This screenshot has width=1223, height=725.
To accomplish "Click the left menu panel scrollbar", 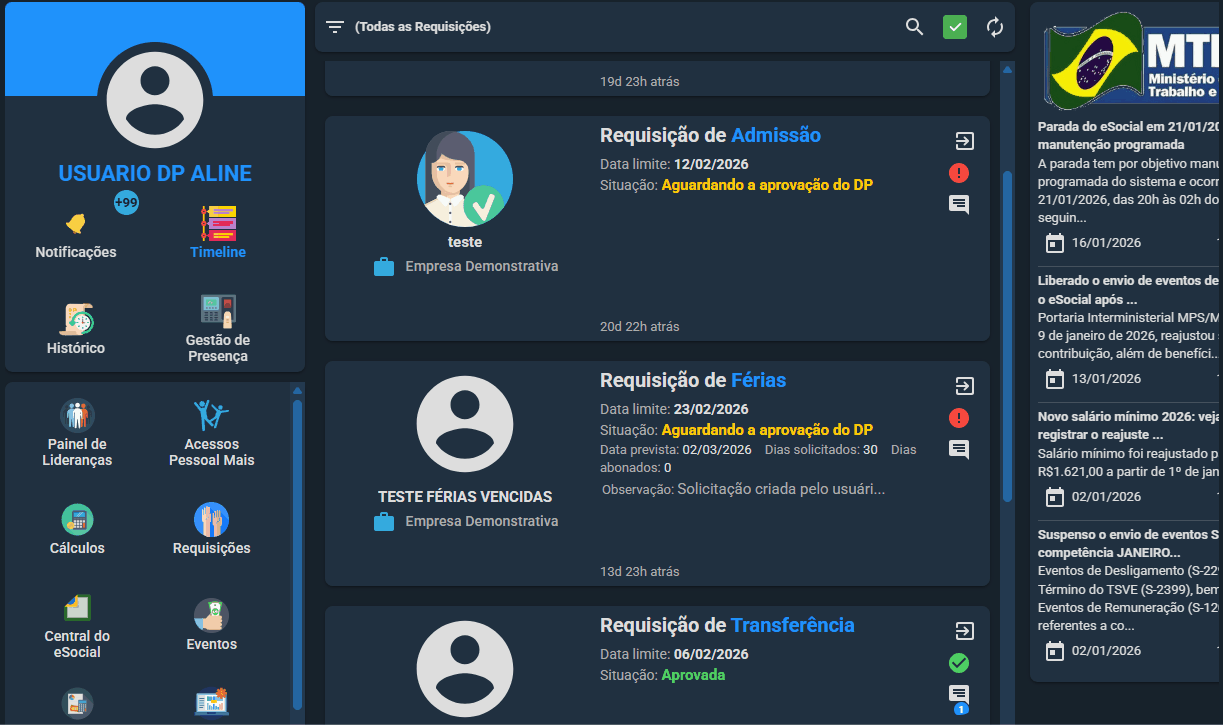I will [x=297, y=553].
